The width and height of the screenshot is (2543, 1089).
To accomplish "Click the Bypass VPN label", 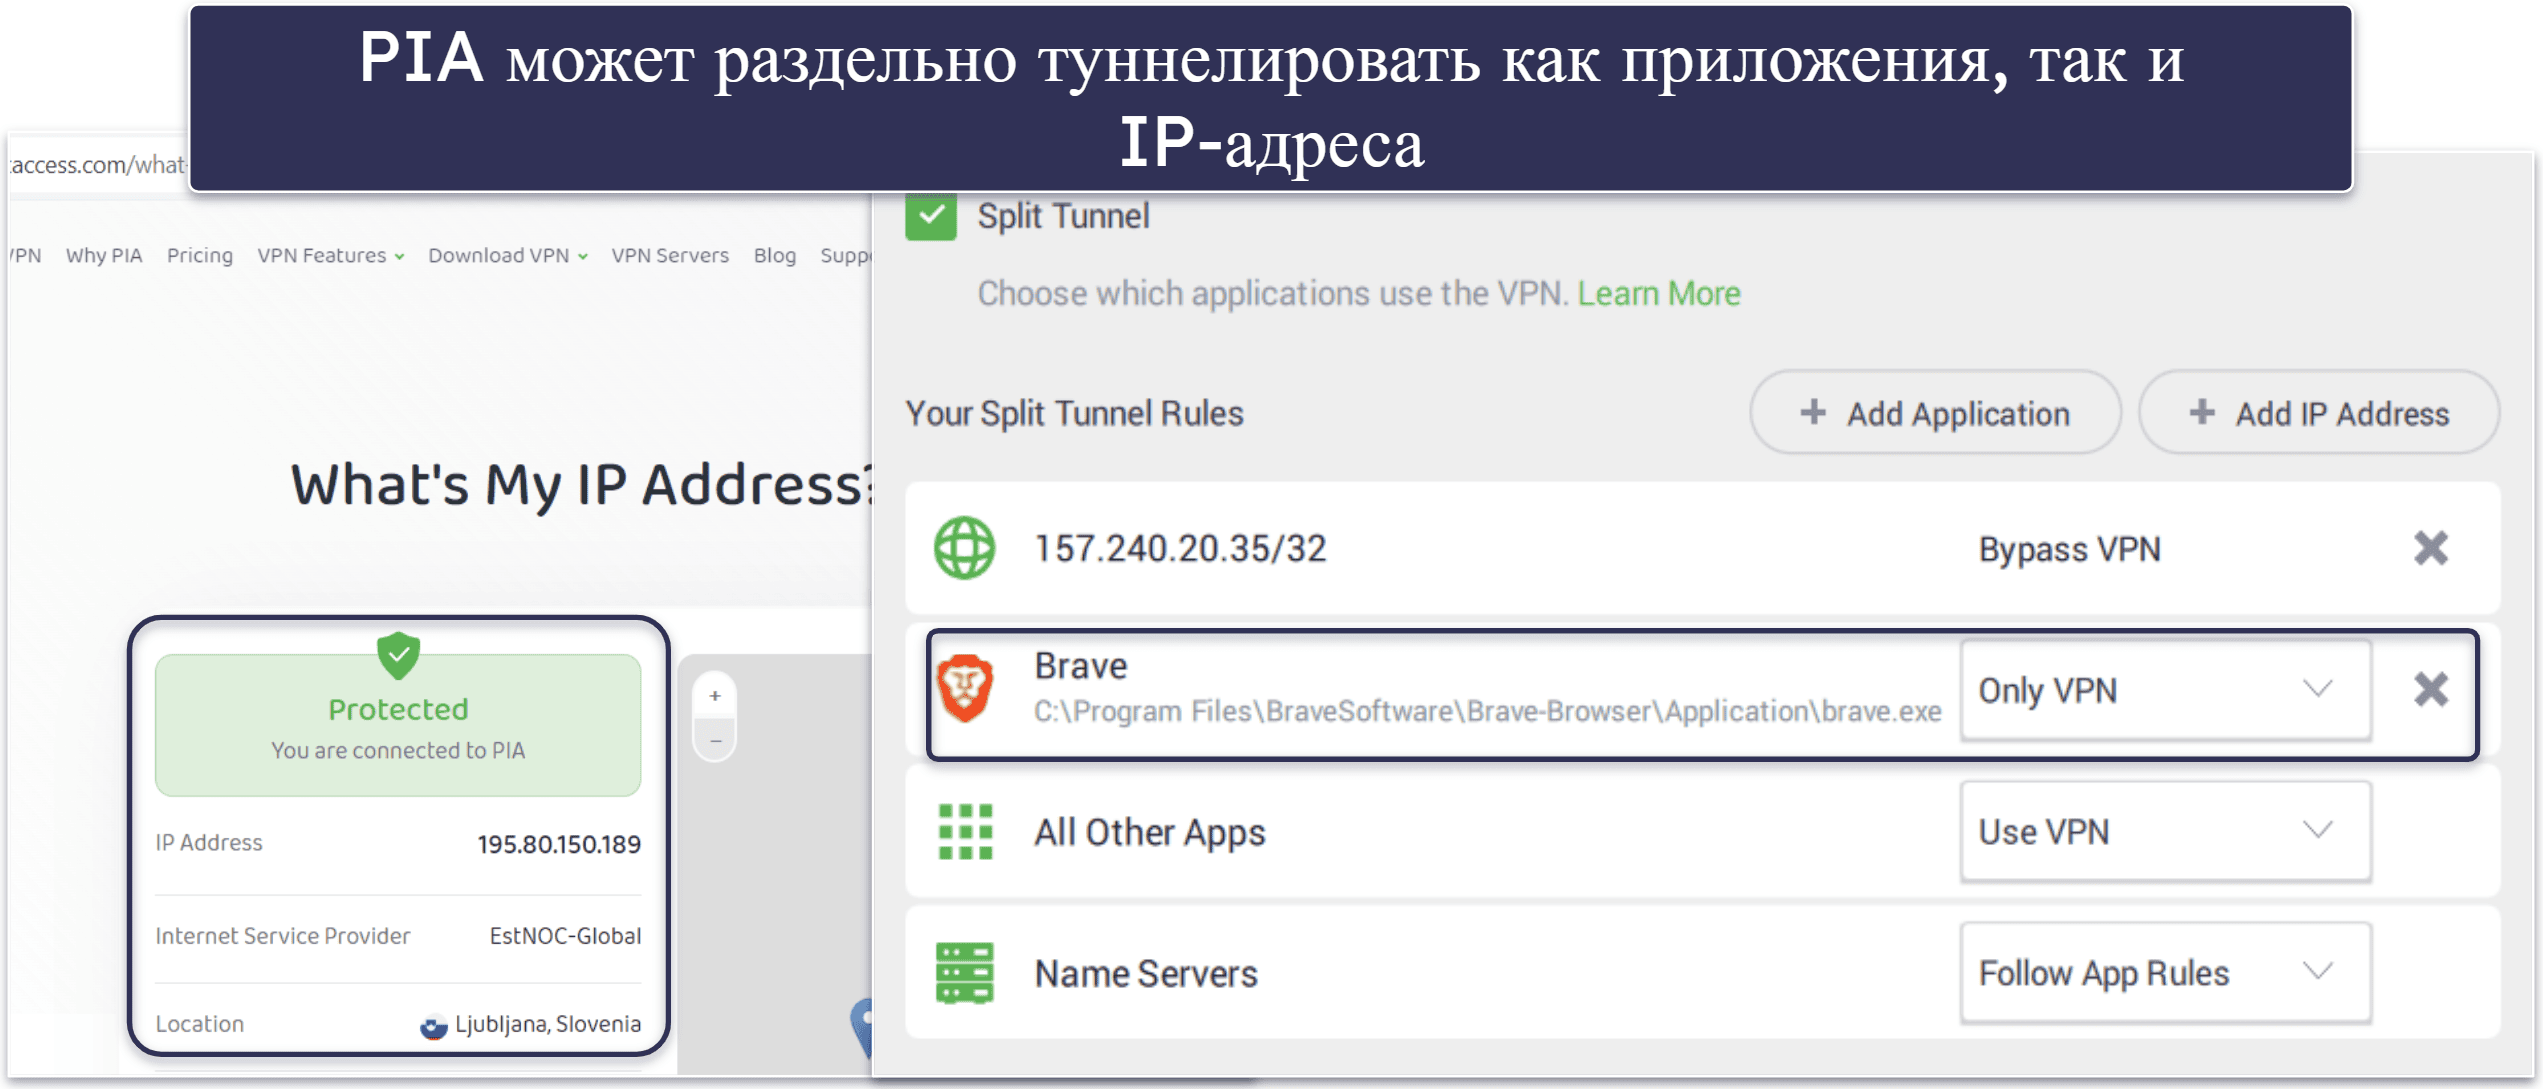I will point(2070,549).
